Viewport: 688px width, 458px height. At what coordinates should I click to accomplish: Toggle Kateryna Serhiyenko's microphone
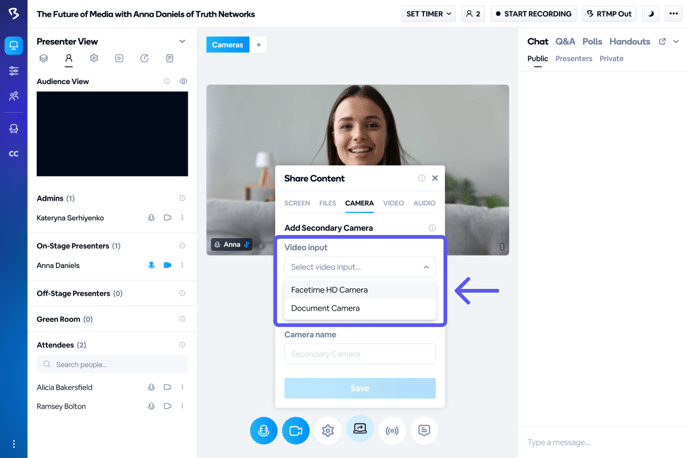(151, 218)
